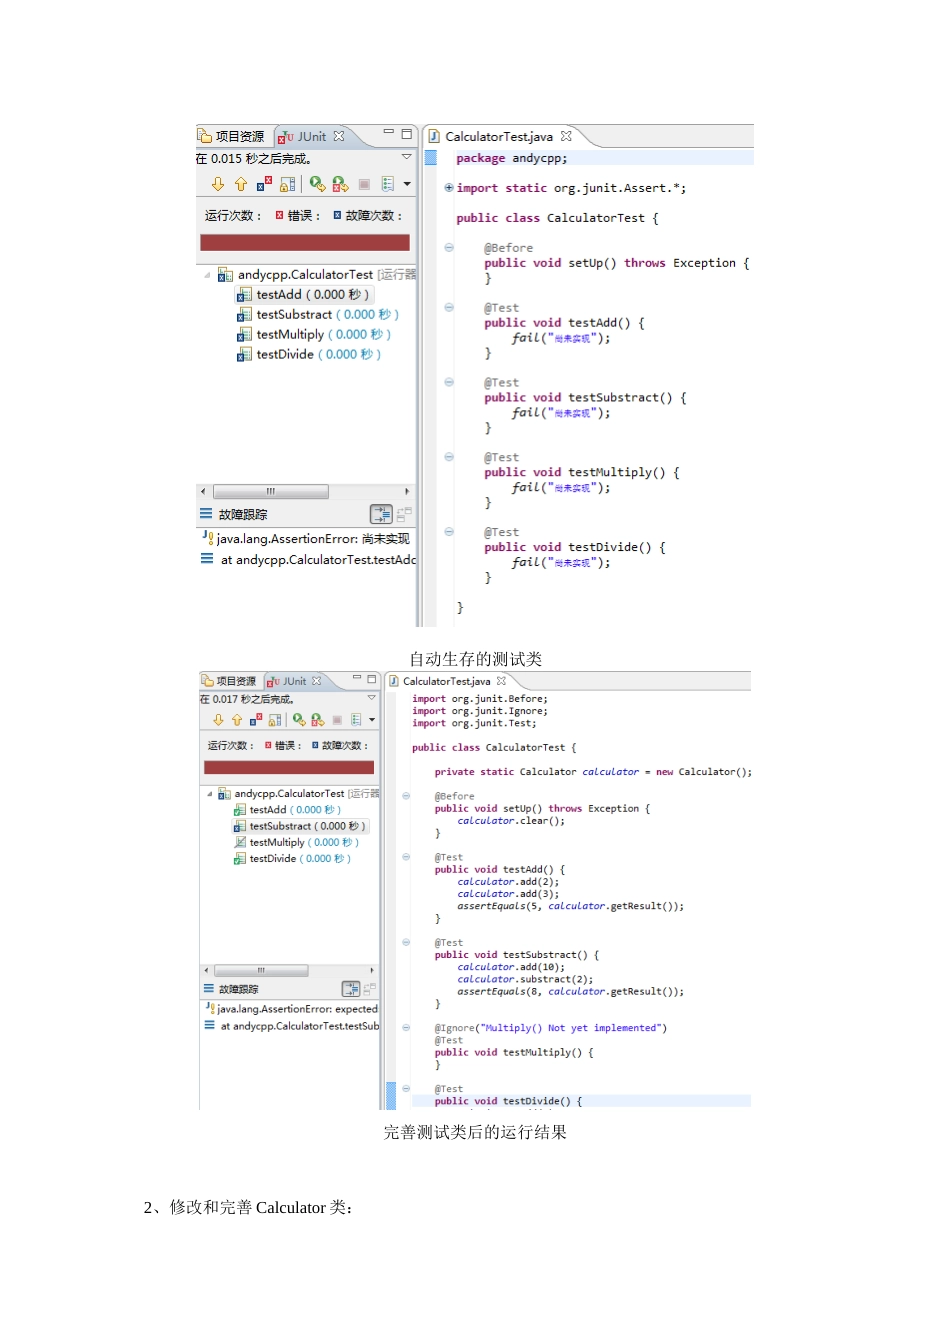Screen dimensions: 950x1344
Task: Collapse testAdd() fold marker in upper editor
Action: (449, 308)
